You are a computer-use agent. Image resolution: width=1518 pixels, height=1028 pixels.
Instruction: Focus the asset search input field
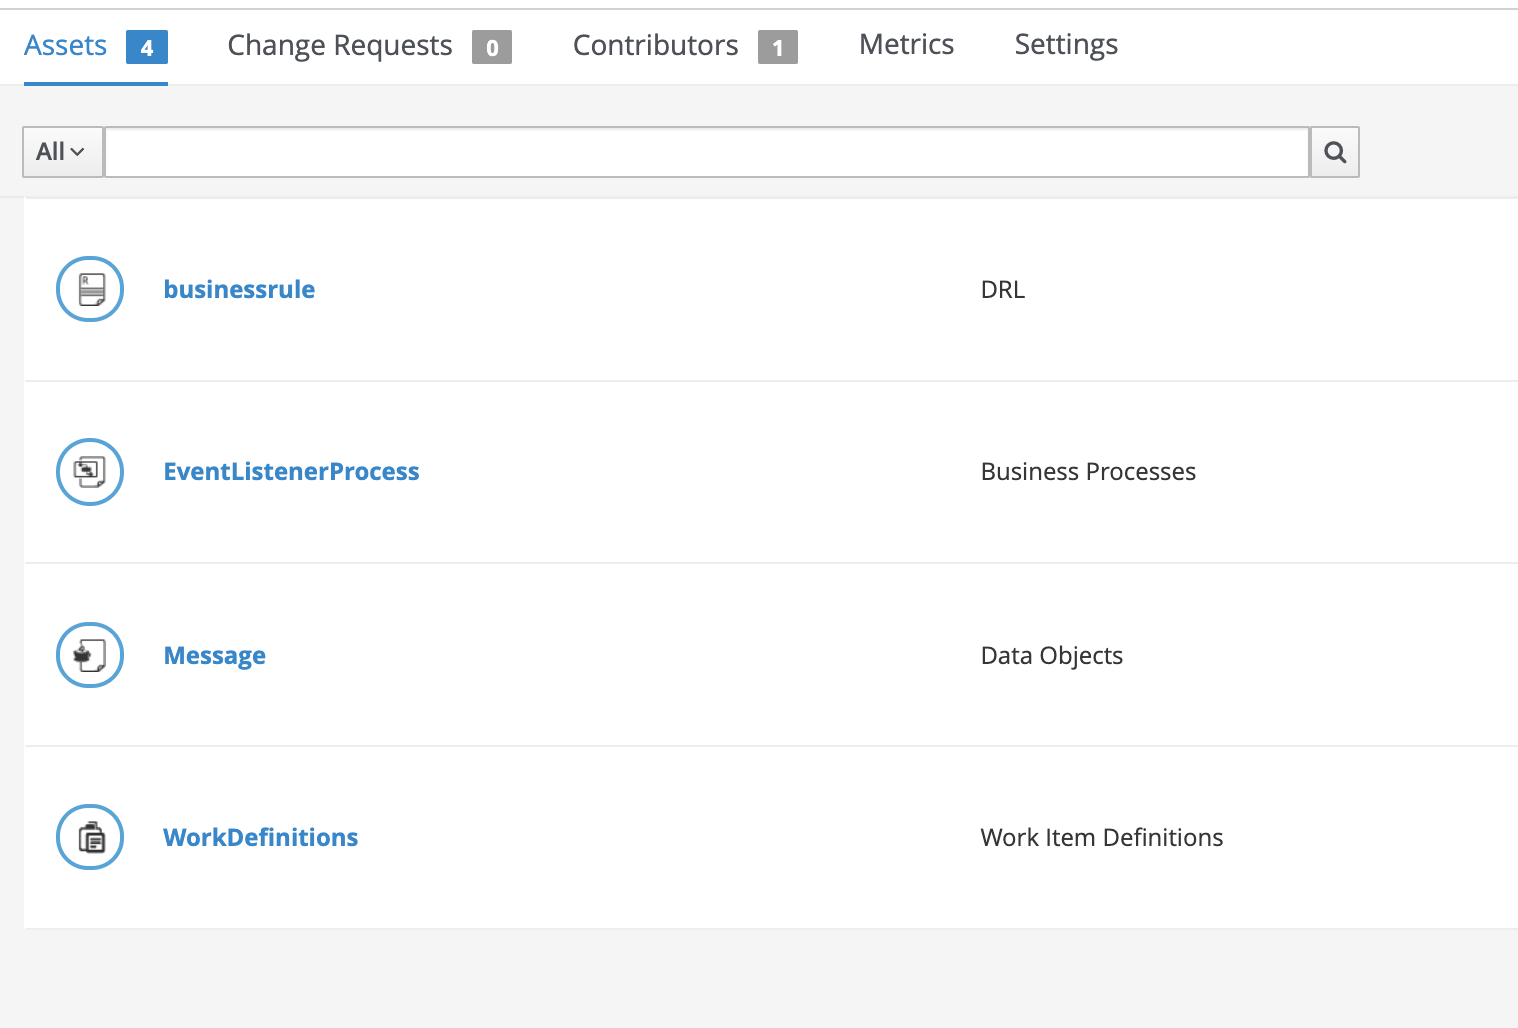pyautogui.click(x=707, y=152)
